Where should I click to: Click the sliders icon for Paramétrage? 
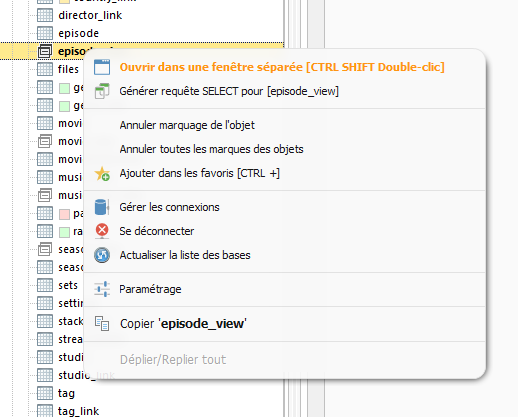point(102,289)
